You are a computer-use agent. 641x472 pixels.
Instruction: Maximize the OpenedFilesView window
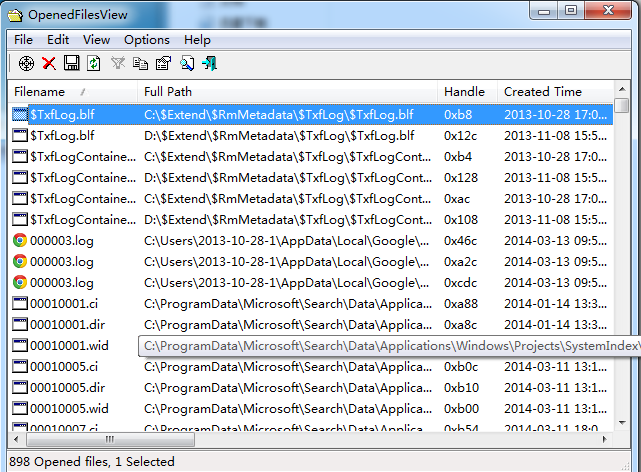click(571, 11)
